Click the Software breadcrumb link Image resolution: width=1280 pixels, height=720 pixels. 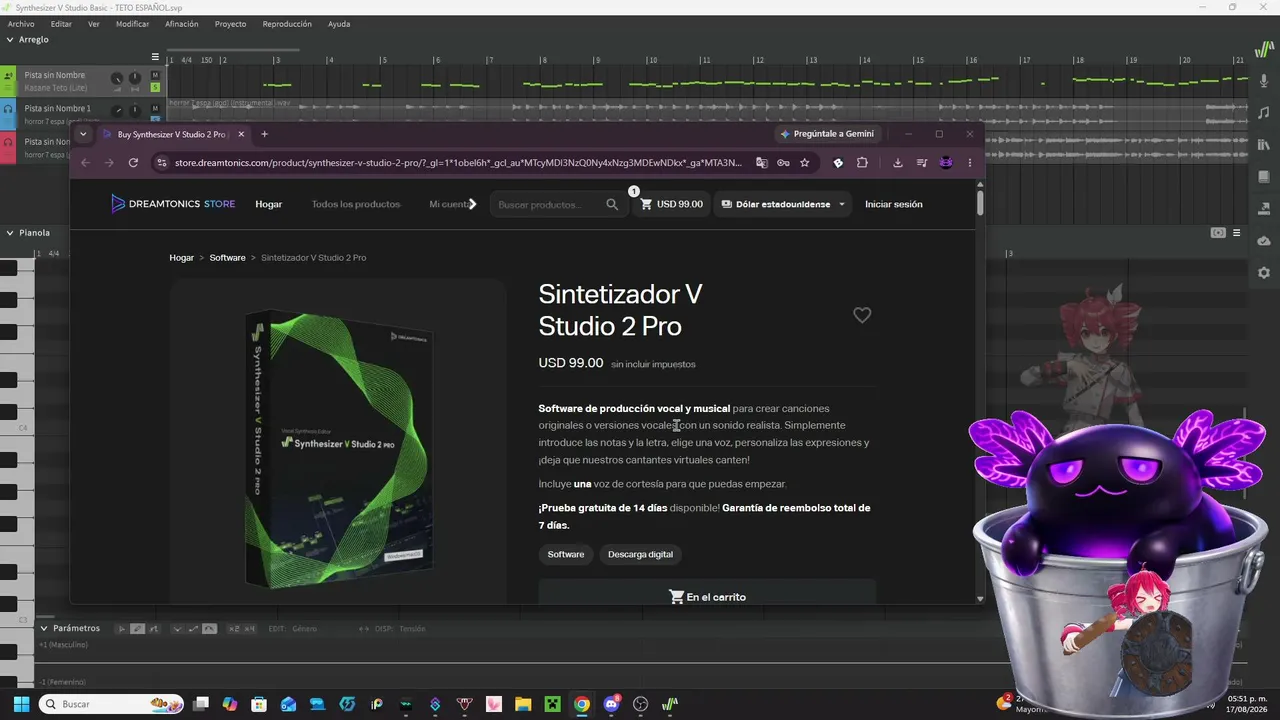coord(227,258)
